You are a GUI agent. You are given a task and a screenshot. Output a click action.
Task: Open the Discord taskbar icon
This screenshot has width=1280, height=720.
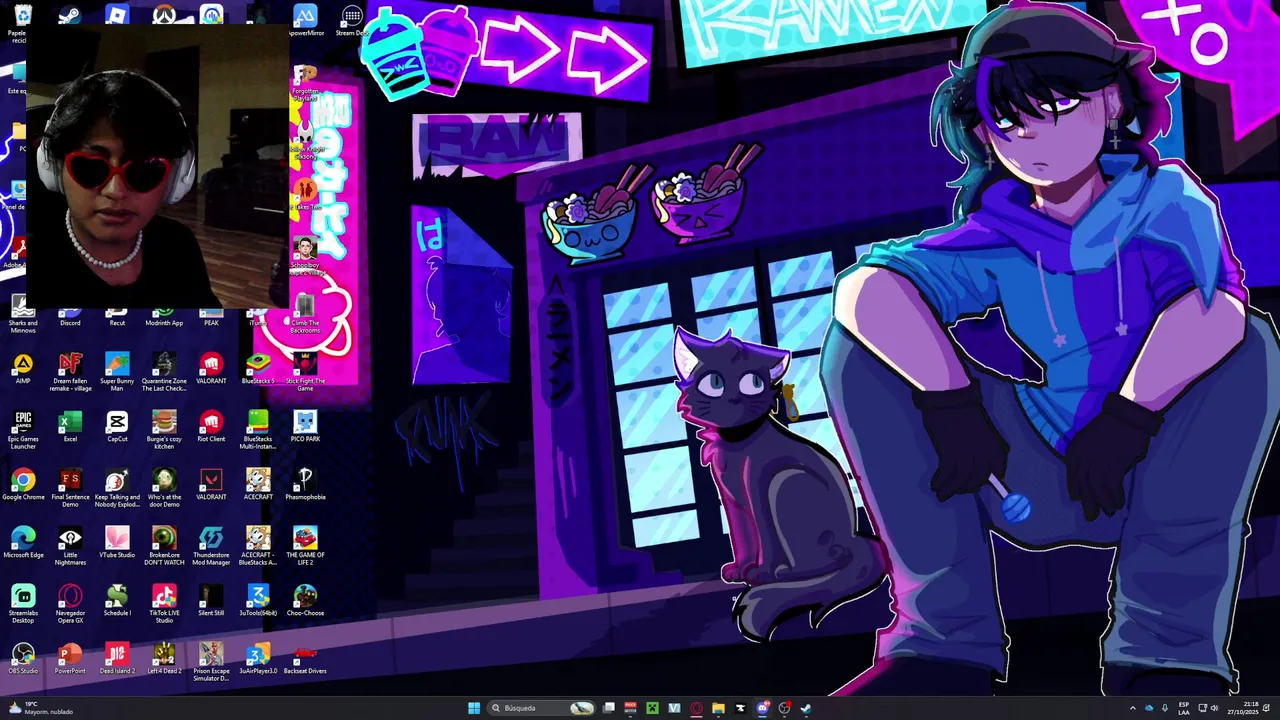tap(763, 708)
